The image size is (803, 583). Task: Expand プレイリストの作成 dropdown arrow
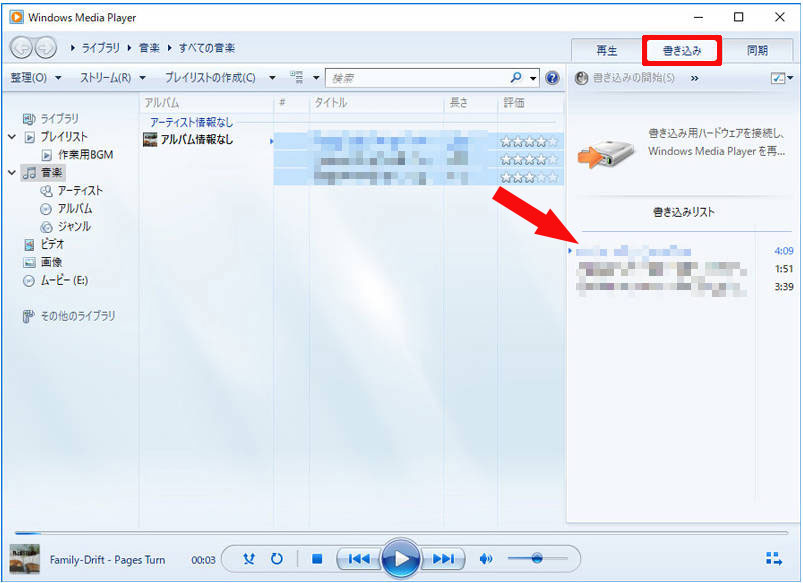coord(272,78)
